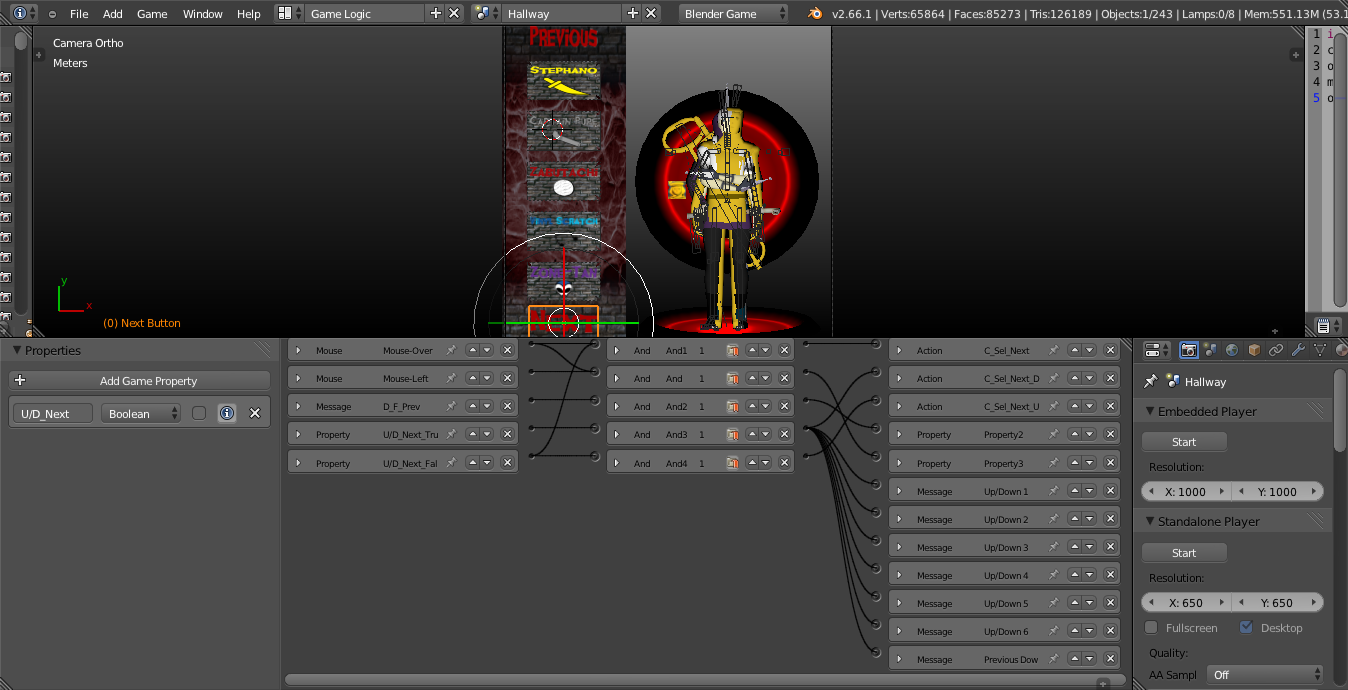Toggle U/D_Next boolean value checkbox
This screenshot has width=1348, height=690.
pyautogui.click(x=199, y=413)
